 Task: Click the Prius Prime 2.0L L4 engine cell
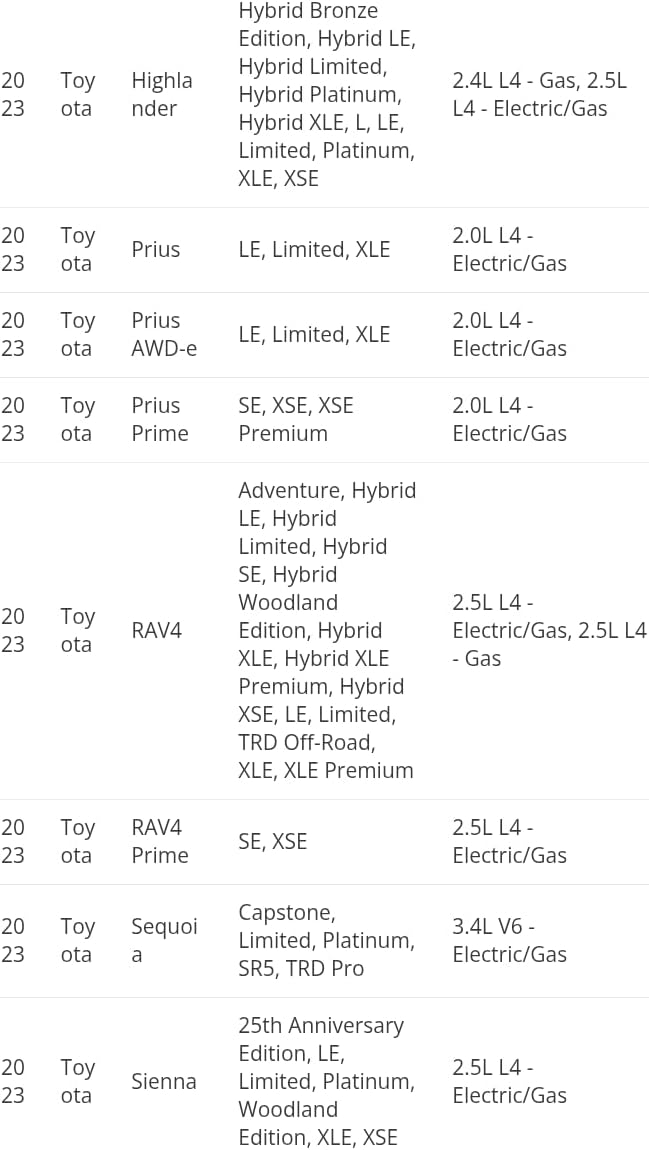point(509,419)
